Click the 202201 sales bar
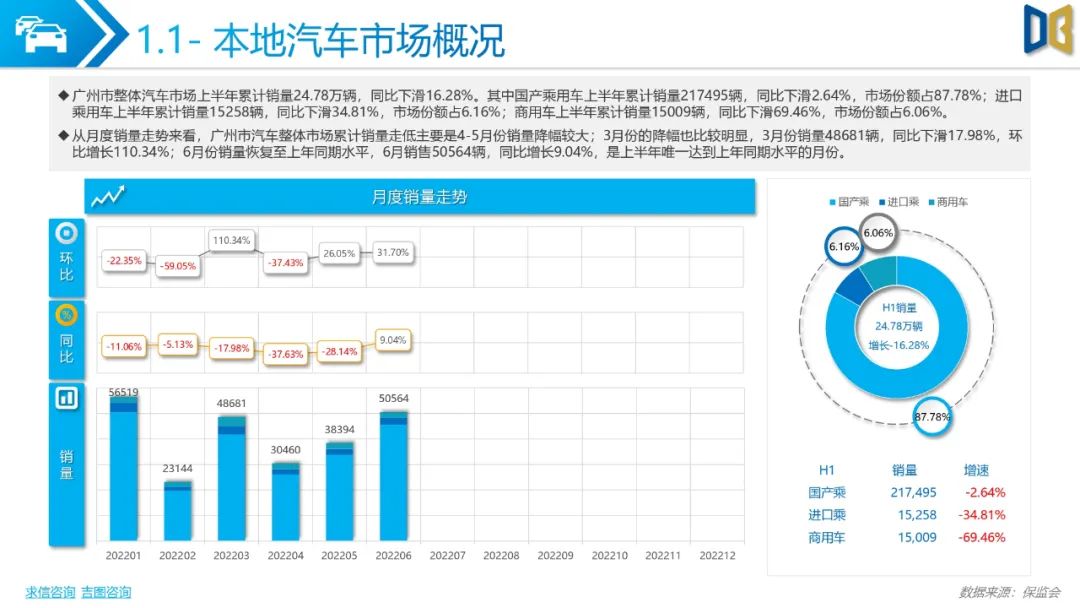Image resolution: width=1080 pixels, height=608 pixels. [x=124, y=470]
